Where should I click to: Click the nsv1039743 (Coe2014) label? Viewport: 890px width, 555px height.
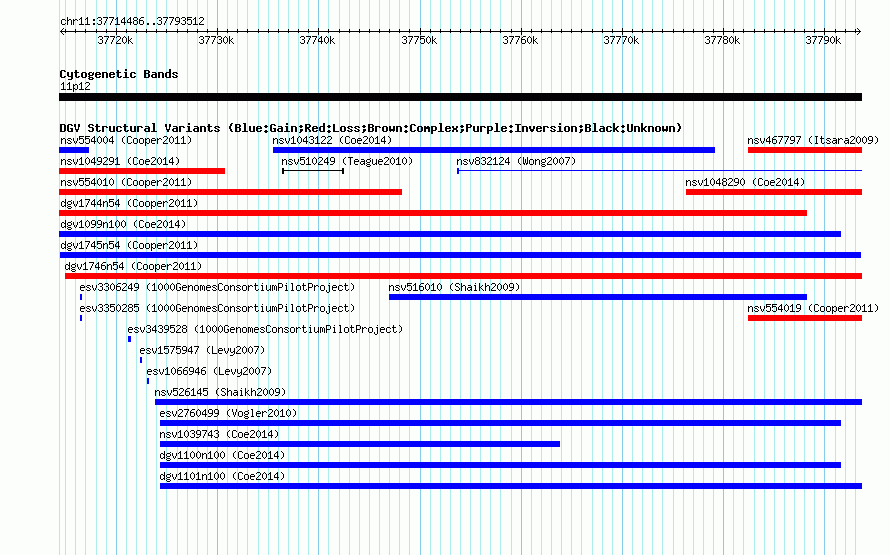[x=220, y=434]
